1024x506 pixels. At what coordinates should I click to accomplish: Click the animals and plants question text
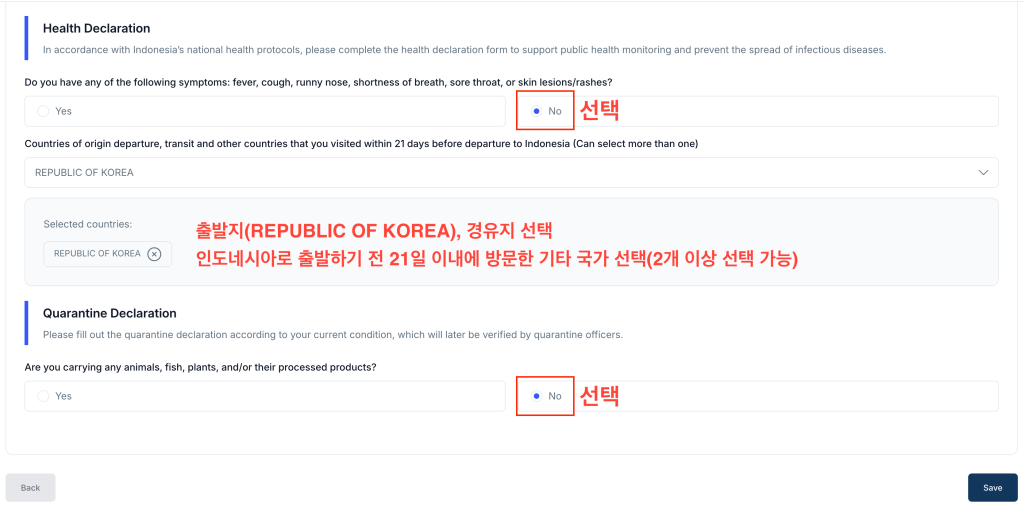[200, 367]
